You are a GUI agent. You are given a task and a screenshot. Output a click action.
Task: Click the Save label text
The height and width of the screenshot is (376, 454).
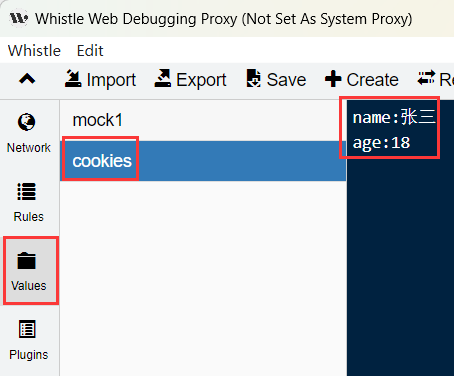tap(286, 80)
